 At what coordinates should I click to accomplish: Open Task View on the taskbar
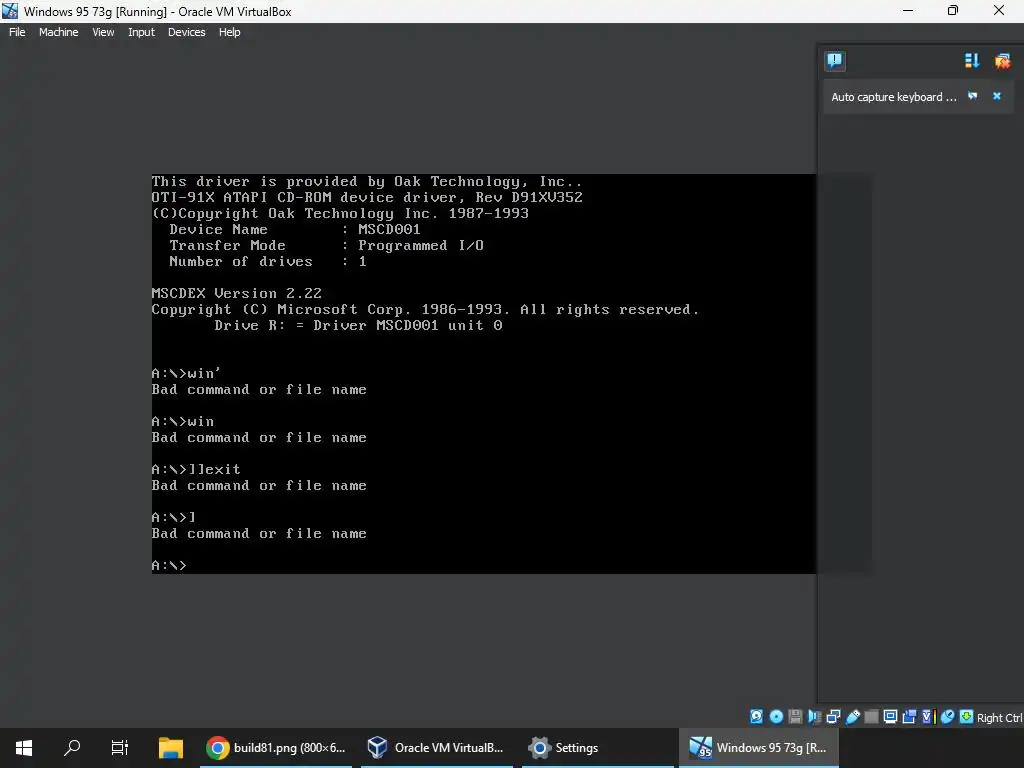pyautogui.click(x=120, y=748)
